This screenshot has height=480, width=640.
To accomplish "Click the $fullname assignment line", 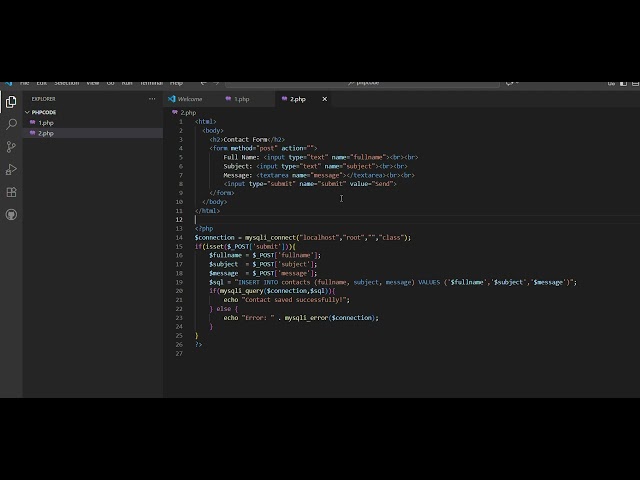I will pyautogui.click(x=265, y=256).
